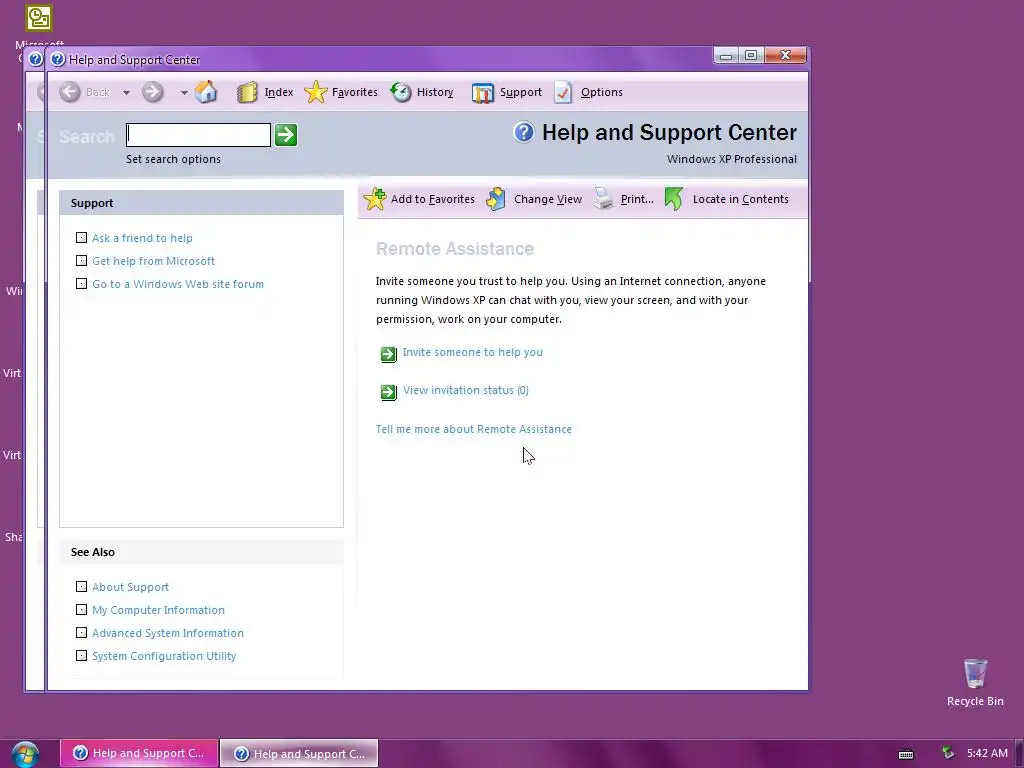Viewport: 1024px width, 768px height.
Task: Switch to second Help and Support taskbar button
Action: click(299, 753)
